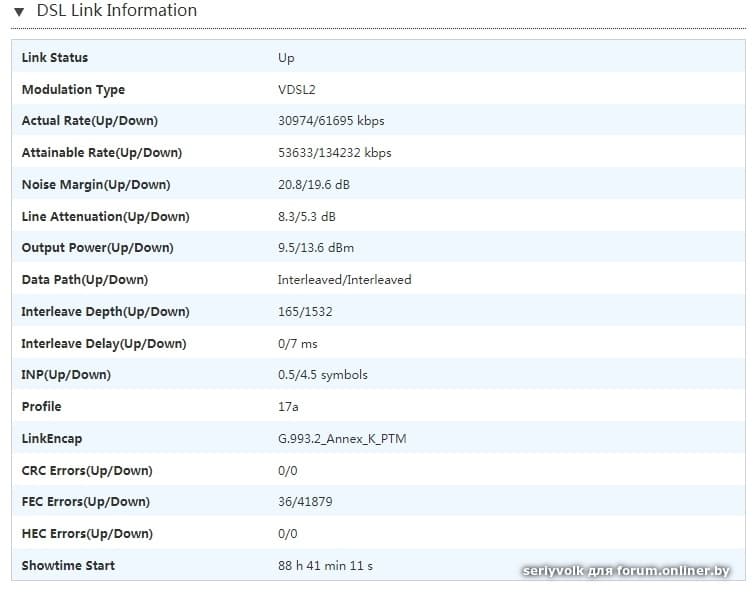Image resolution: width=753 pixels, height=594 pixels.
Task: Select the Showtime Start value 88 h 41 min
Action: click(325, 566)
